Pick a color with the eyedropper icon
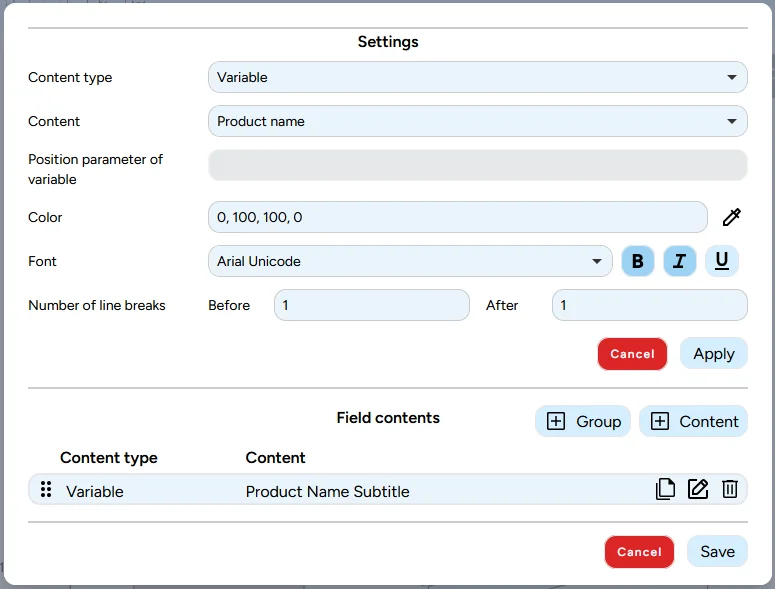The width and height of the screenshot is (775, 589). point(732,217)
